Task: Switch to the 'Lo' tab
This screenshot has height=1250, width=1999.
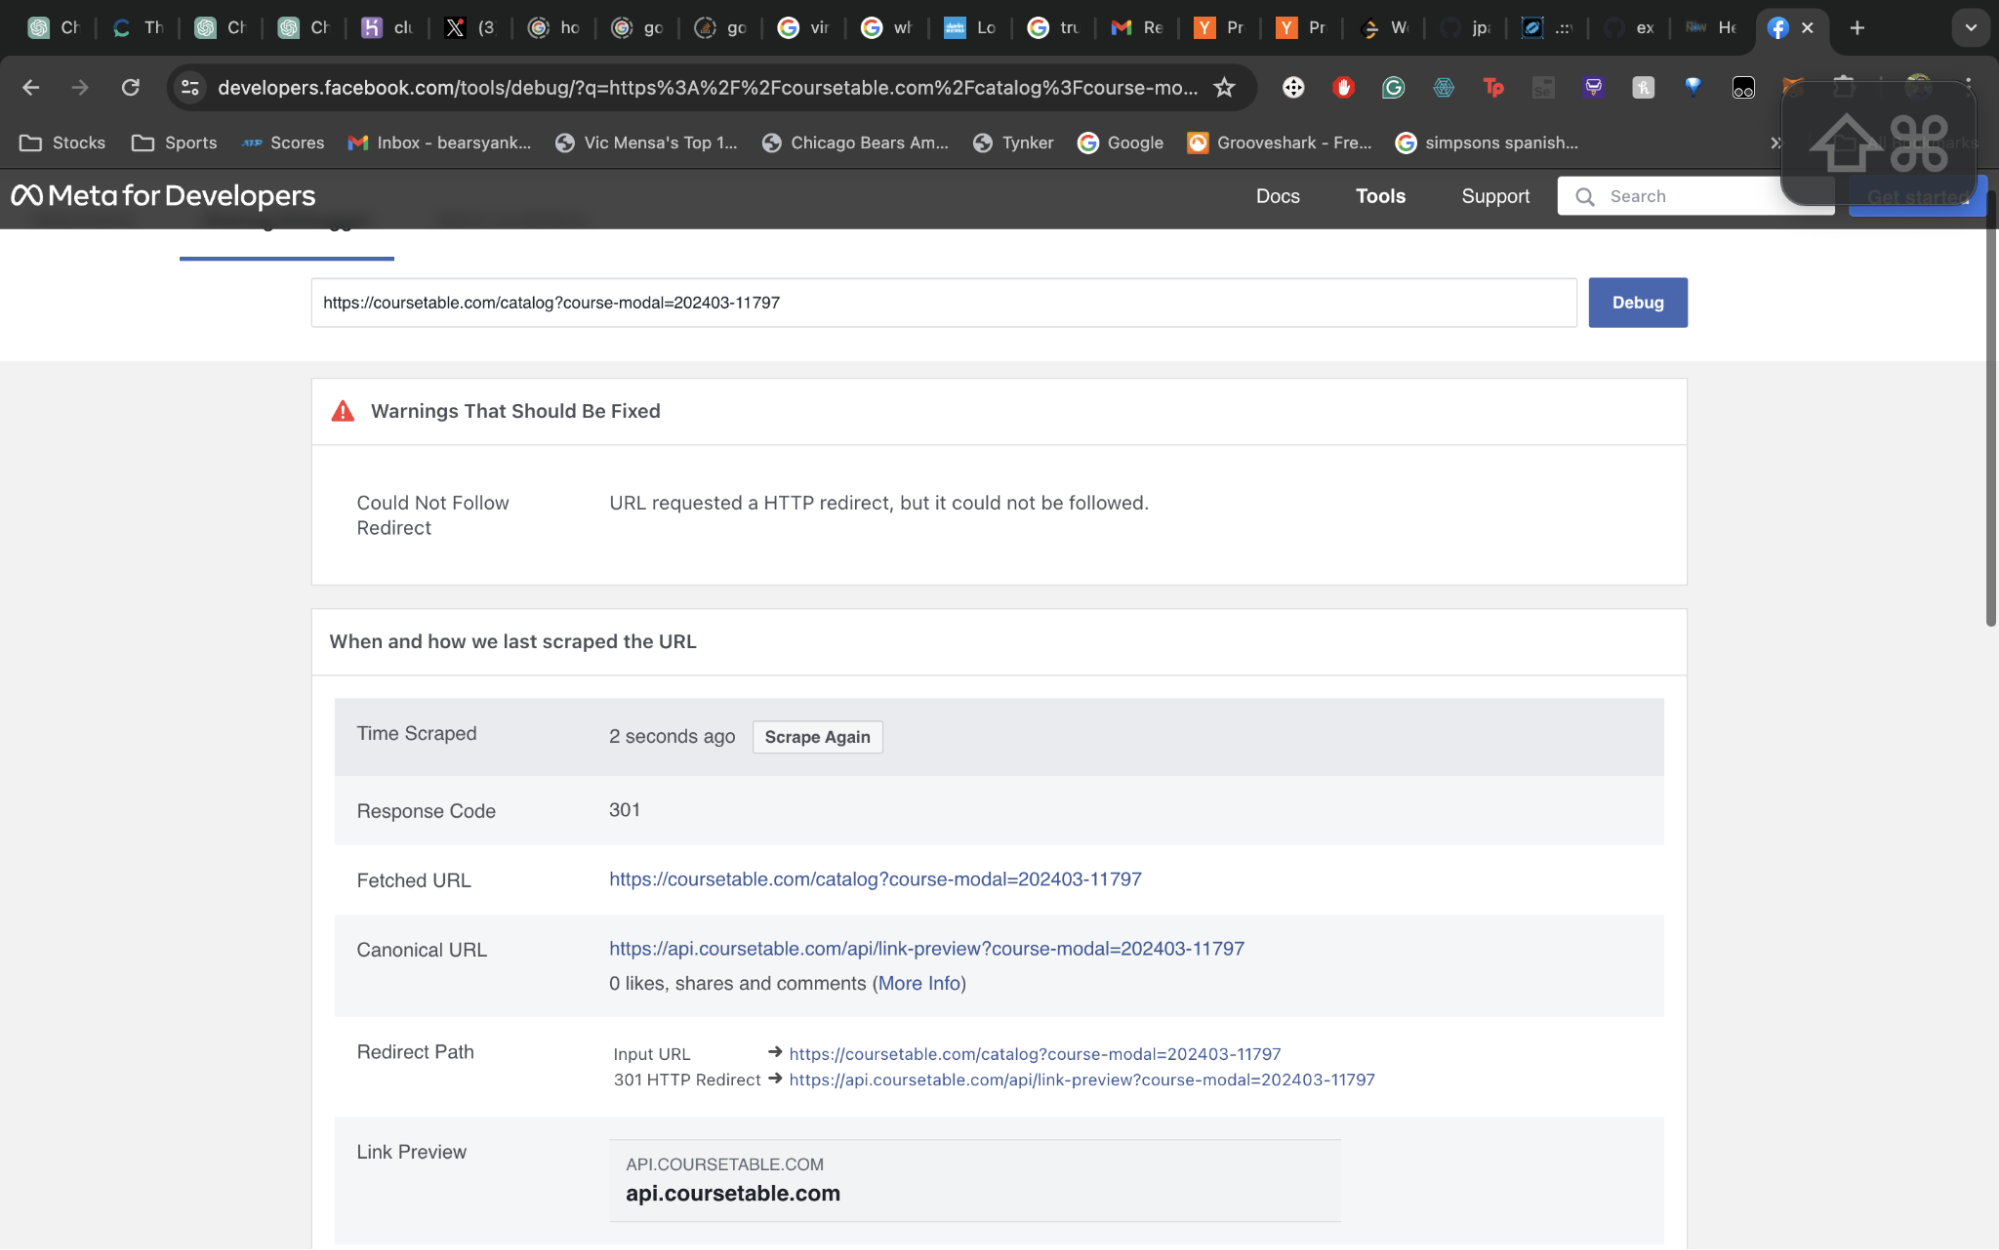Action: [971, 28]
